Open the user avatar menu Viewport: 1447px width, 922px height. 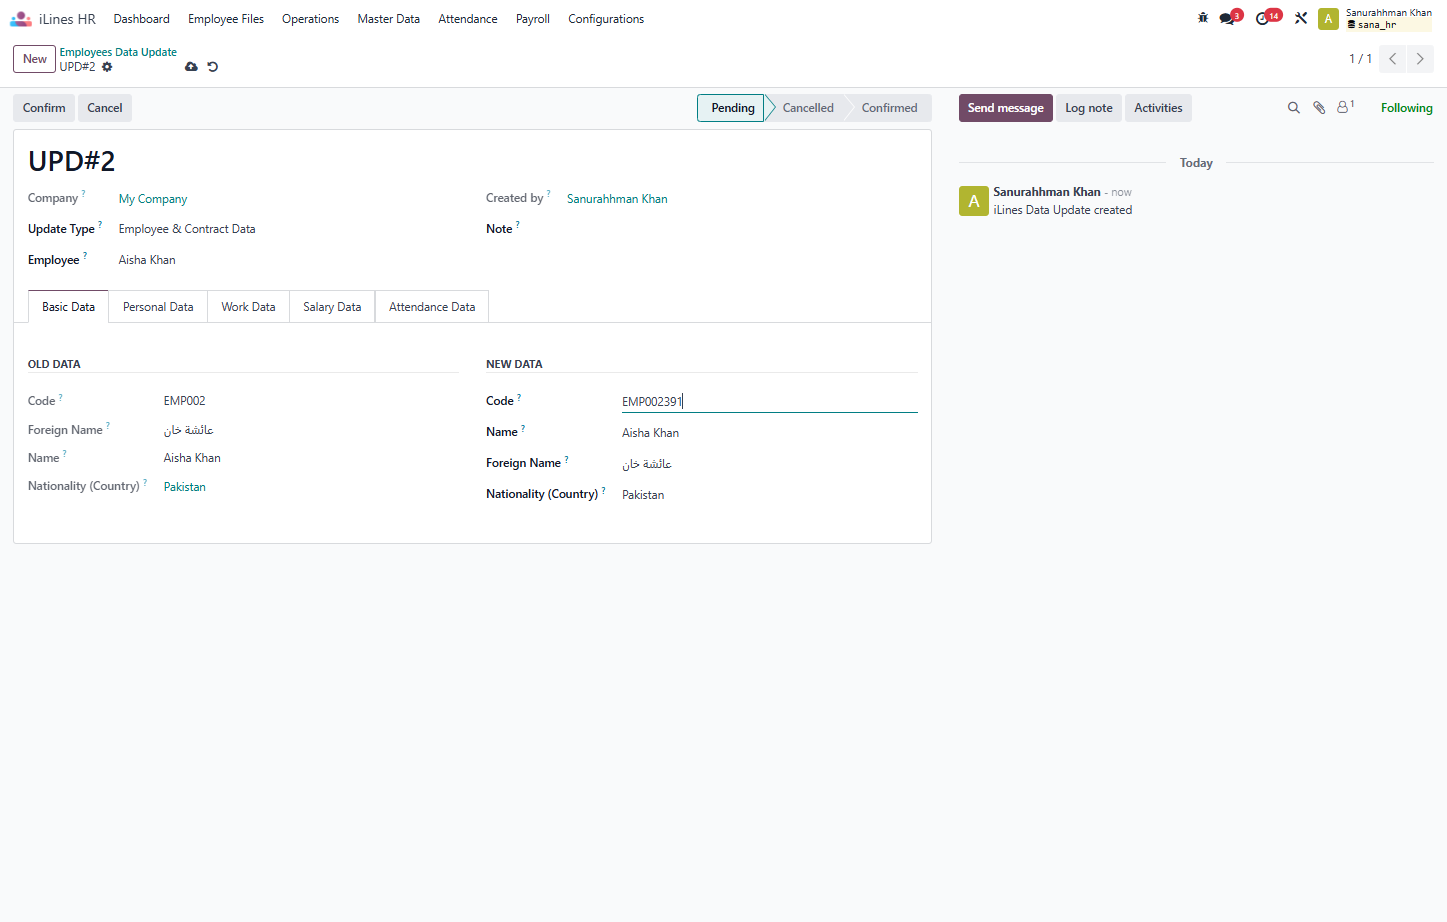click(x=1328, y=18)
